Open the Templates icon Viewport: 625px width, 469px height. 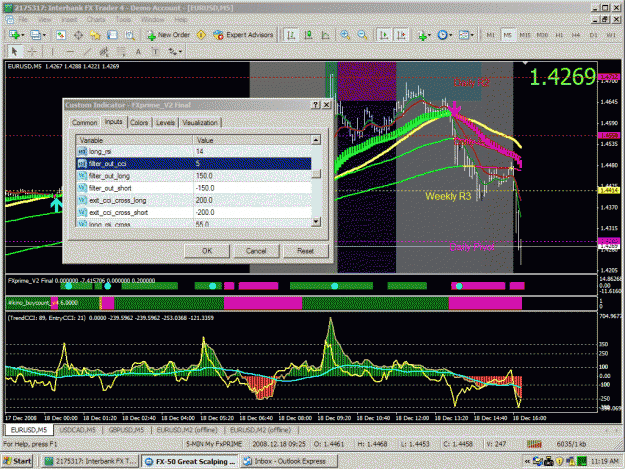464,35
